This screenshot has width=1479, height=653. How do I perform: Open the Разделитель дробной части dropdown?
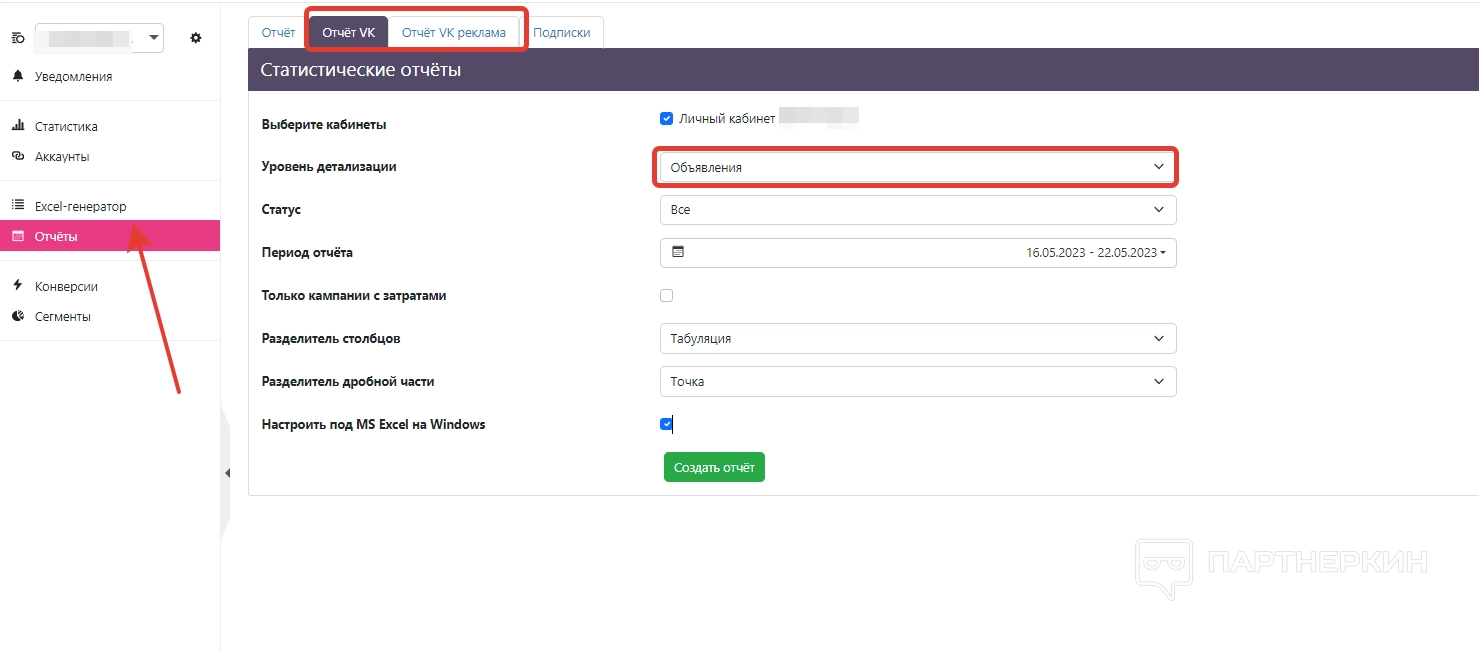pos(917,381)
